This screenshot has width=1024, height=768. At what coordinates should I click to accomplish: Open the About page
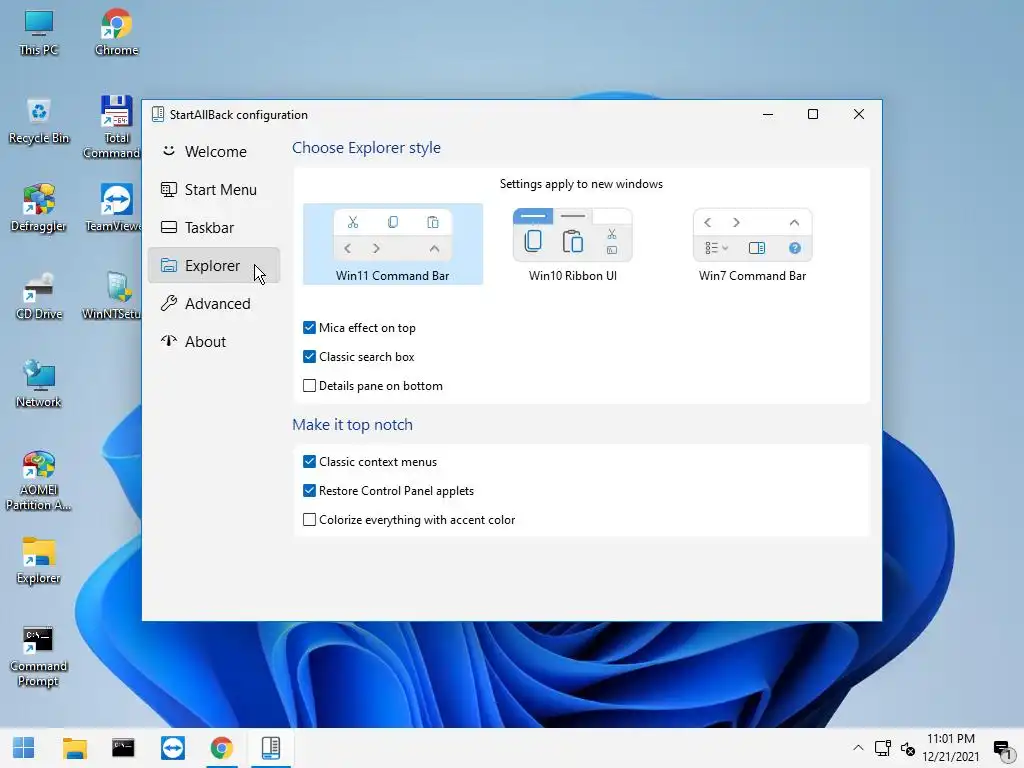tap(214, 342)
